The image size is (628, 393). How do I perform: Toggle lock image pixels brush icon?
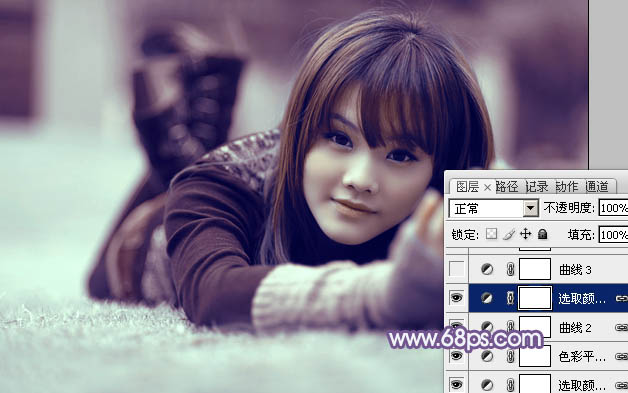[x=509, y=234]
